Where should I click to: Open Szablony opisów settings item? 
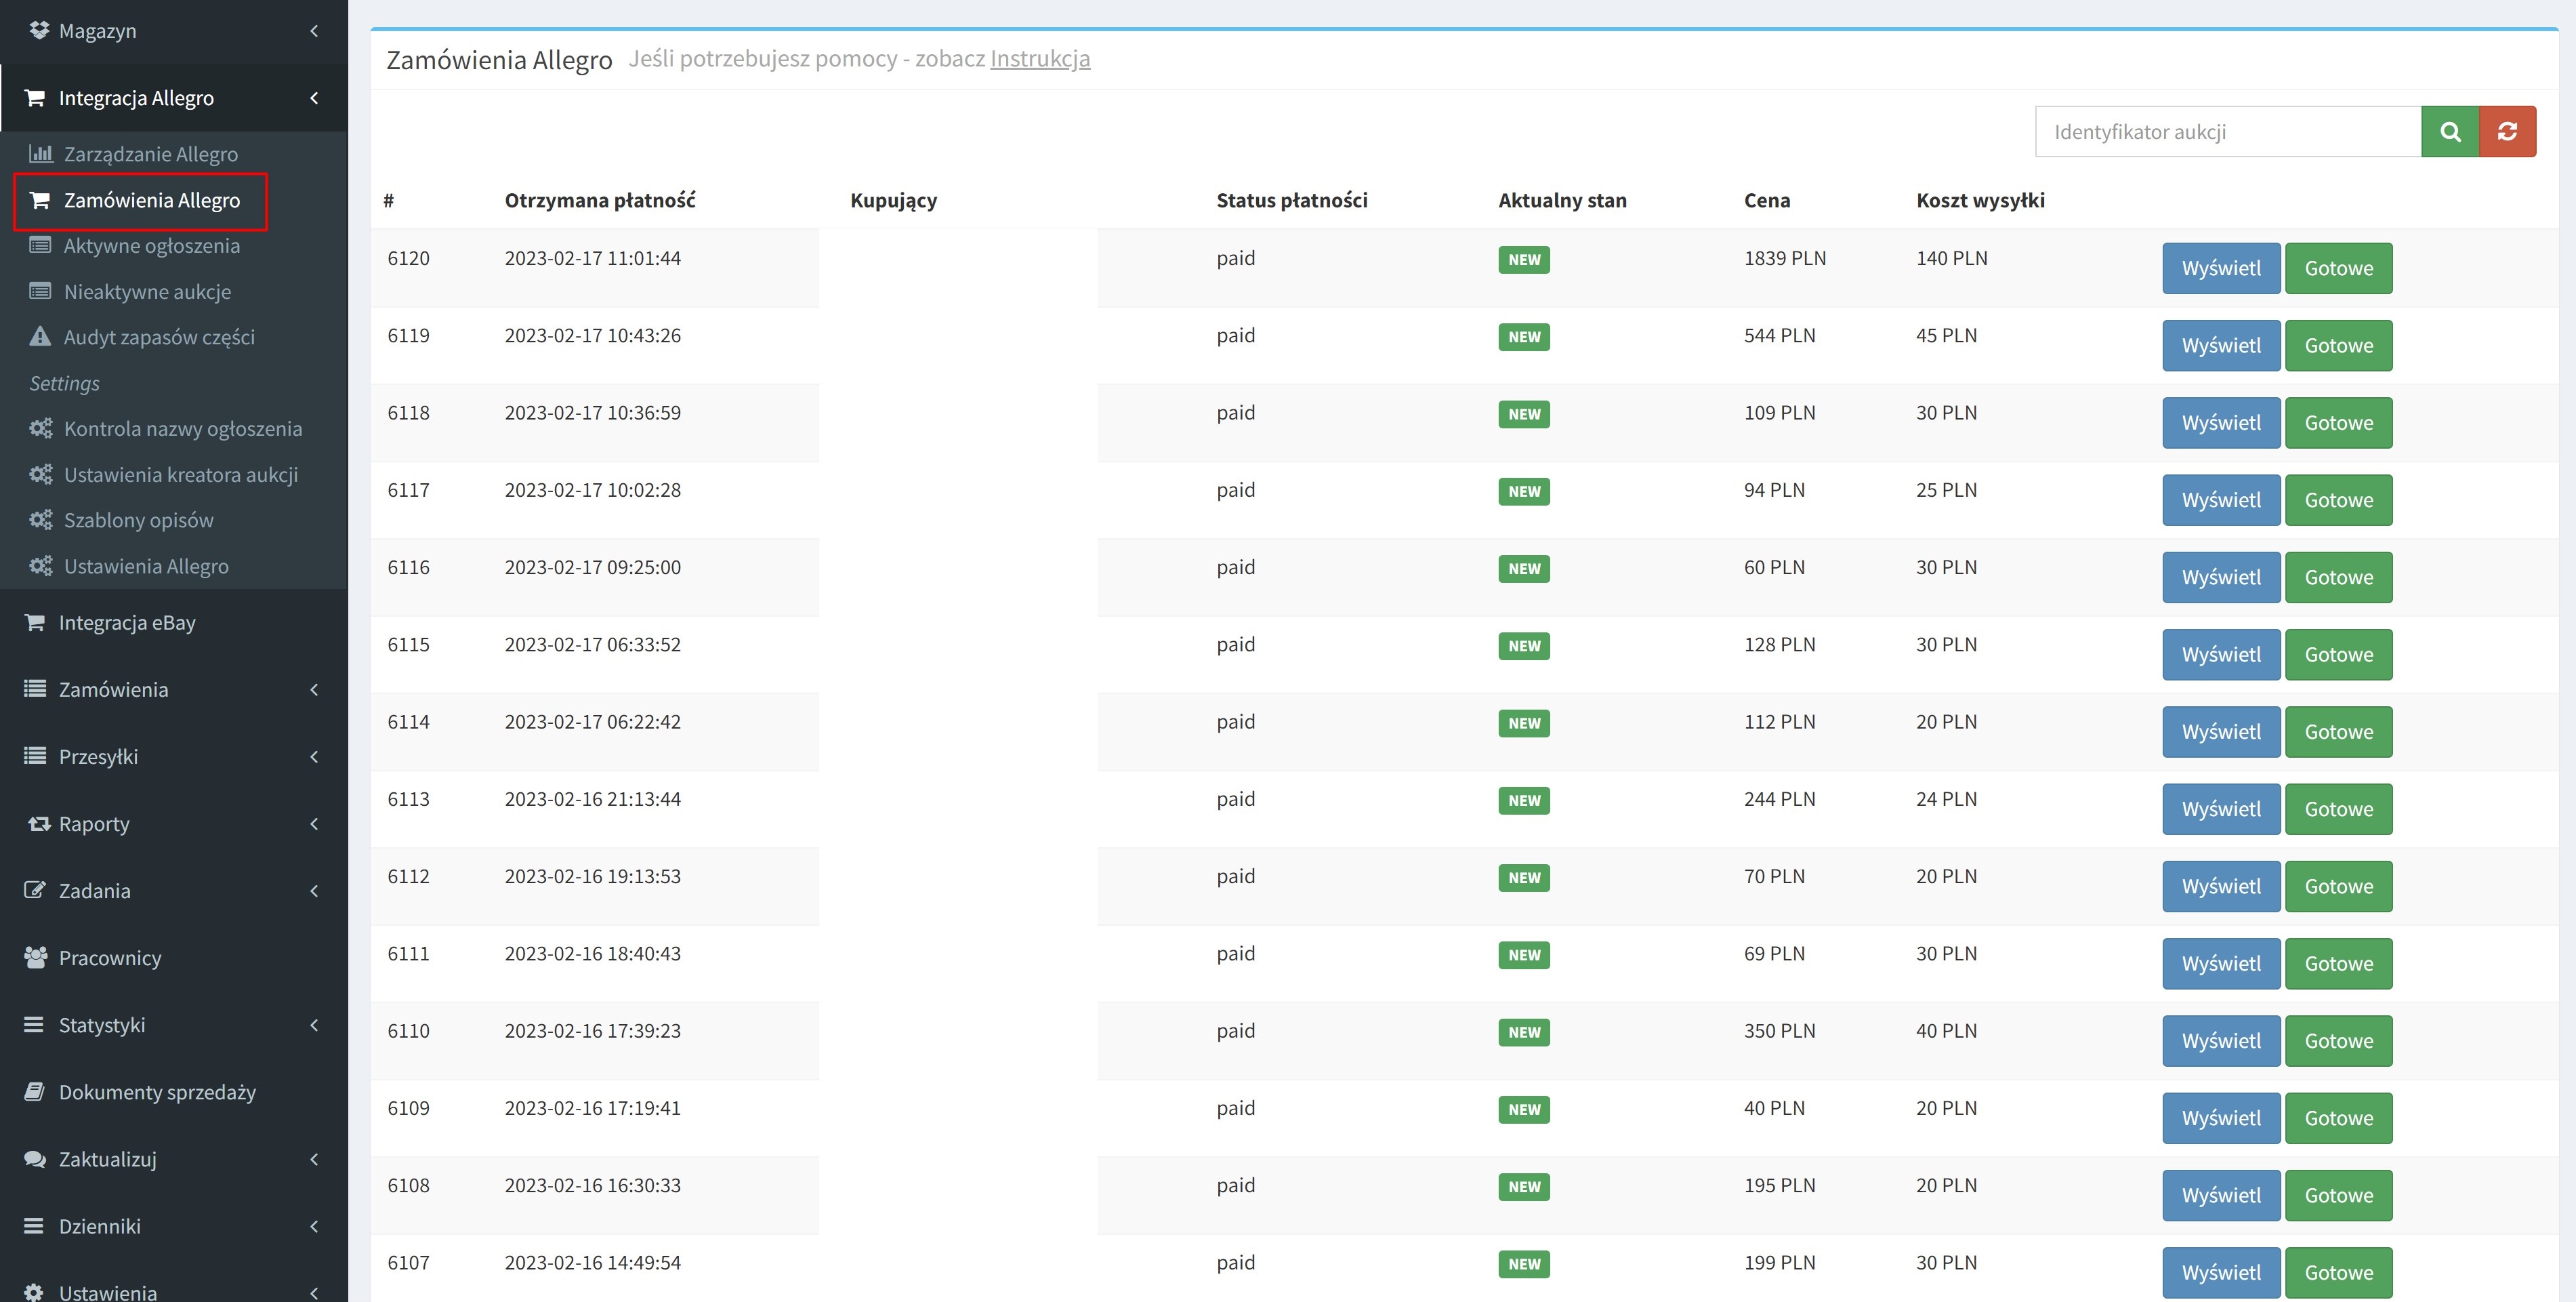pos(138,520)
